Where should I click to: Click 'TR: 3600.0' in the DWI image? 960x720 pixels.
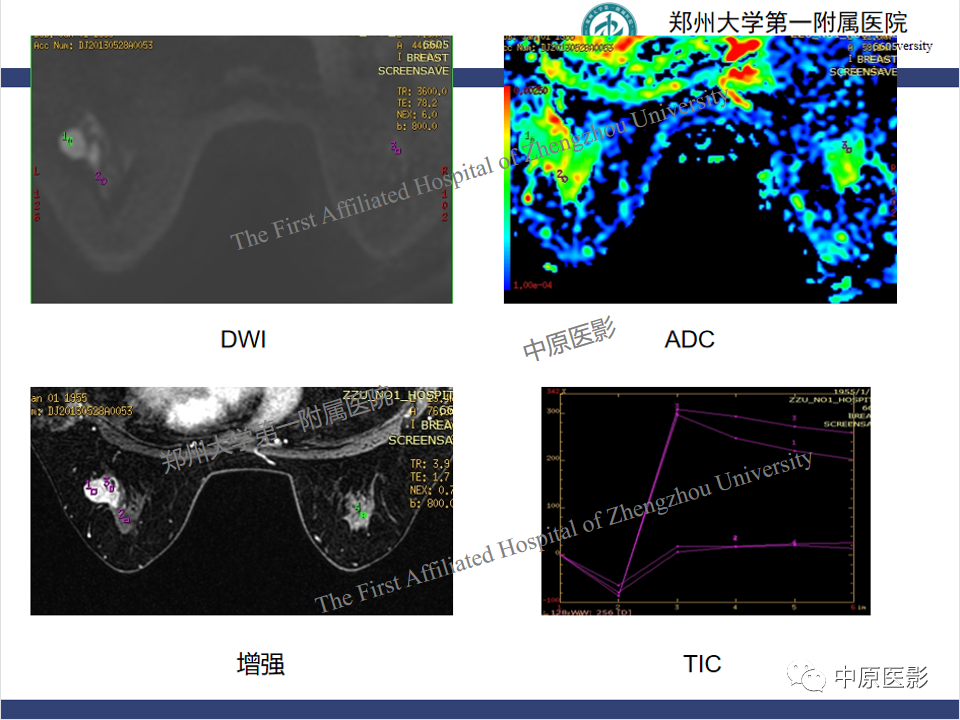click(422, 91)
